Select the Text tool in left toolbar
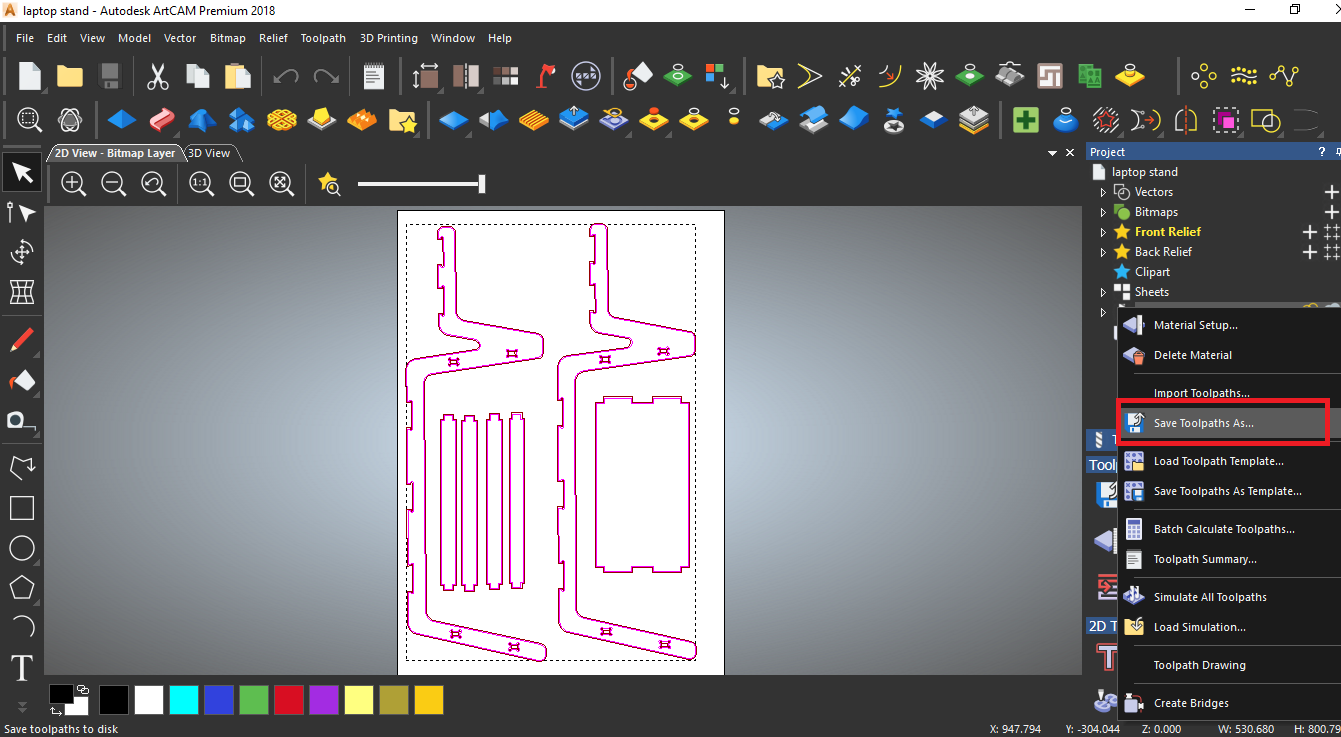Screen dimensions: 1341x737 click(21, 667)
